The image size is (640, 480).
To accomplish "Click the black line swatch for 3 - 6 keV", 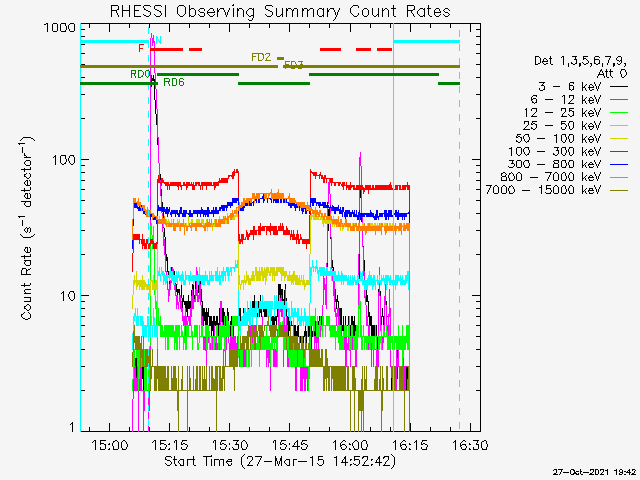I will click(x=619, y=87).
